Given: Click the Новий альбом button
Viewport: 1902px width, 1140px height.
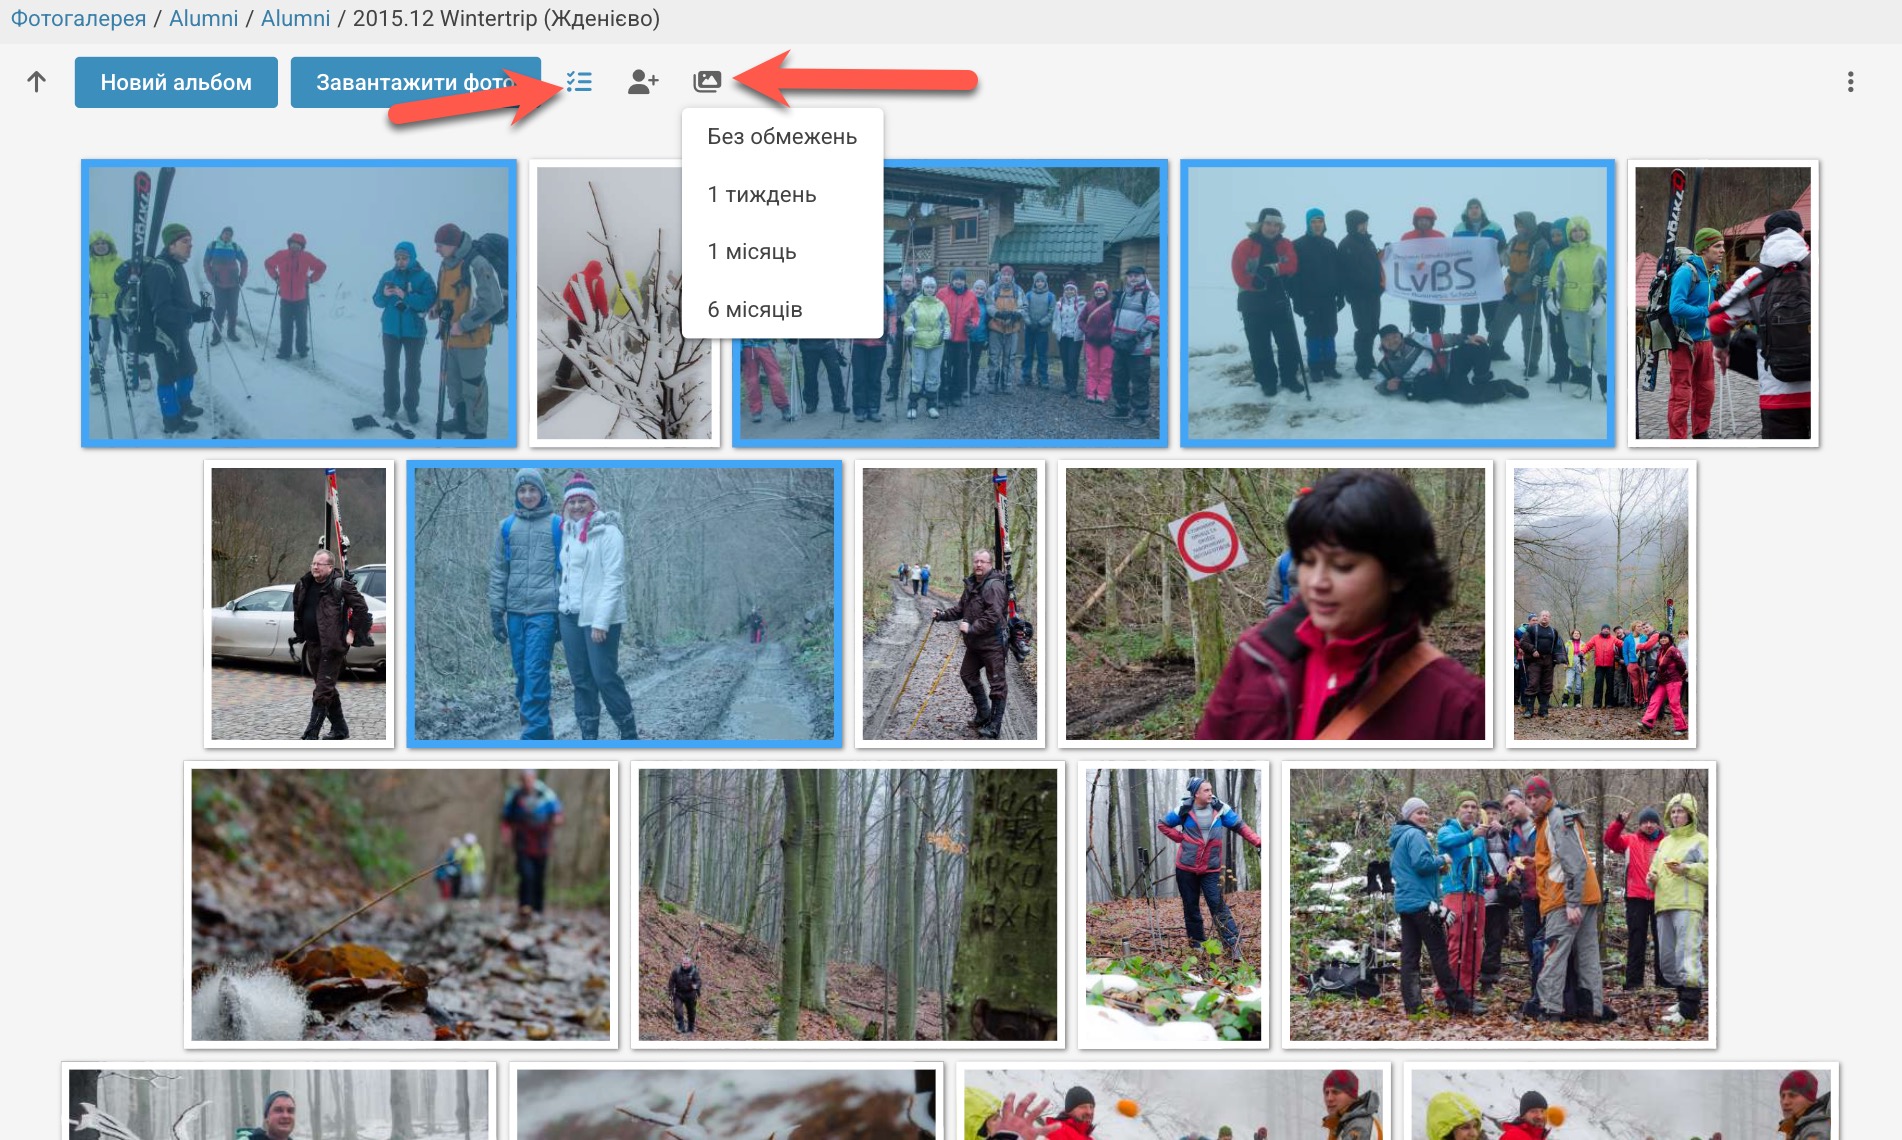Looking at the screenshot, I should pyautogui.click(x=176, y=82).
